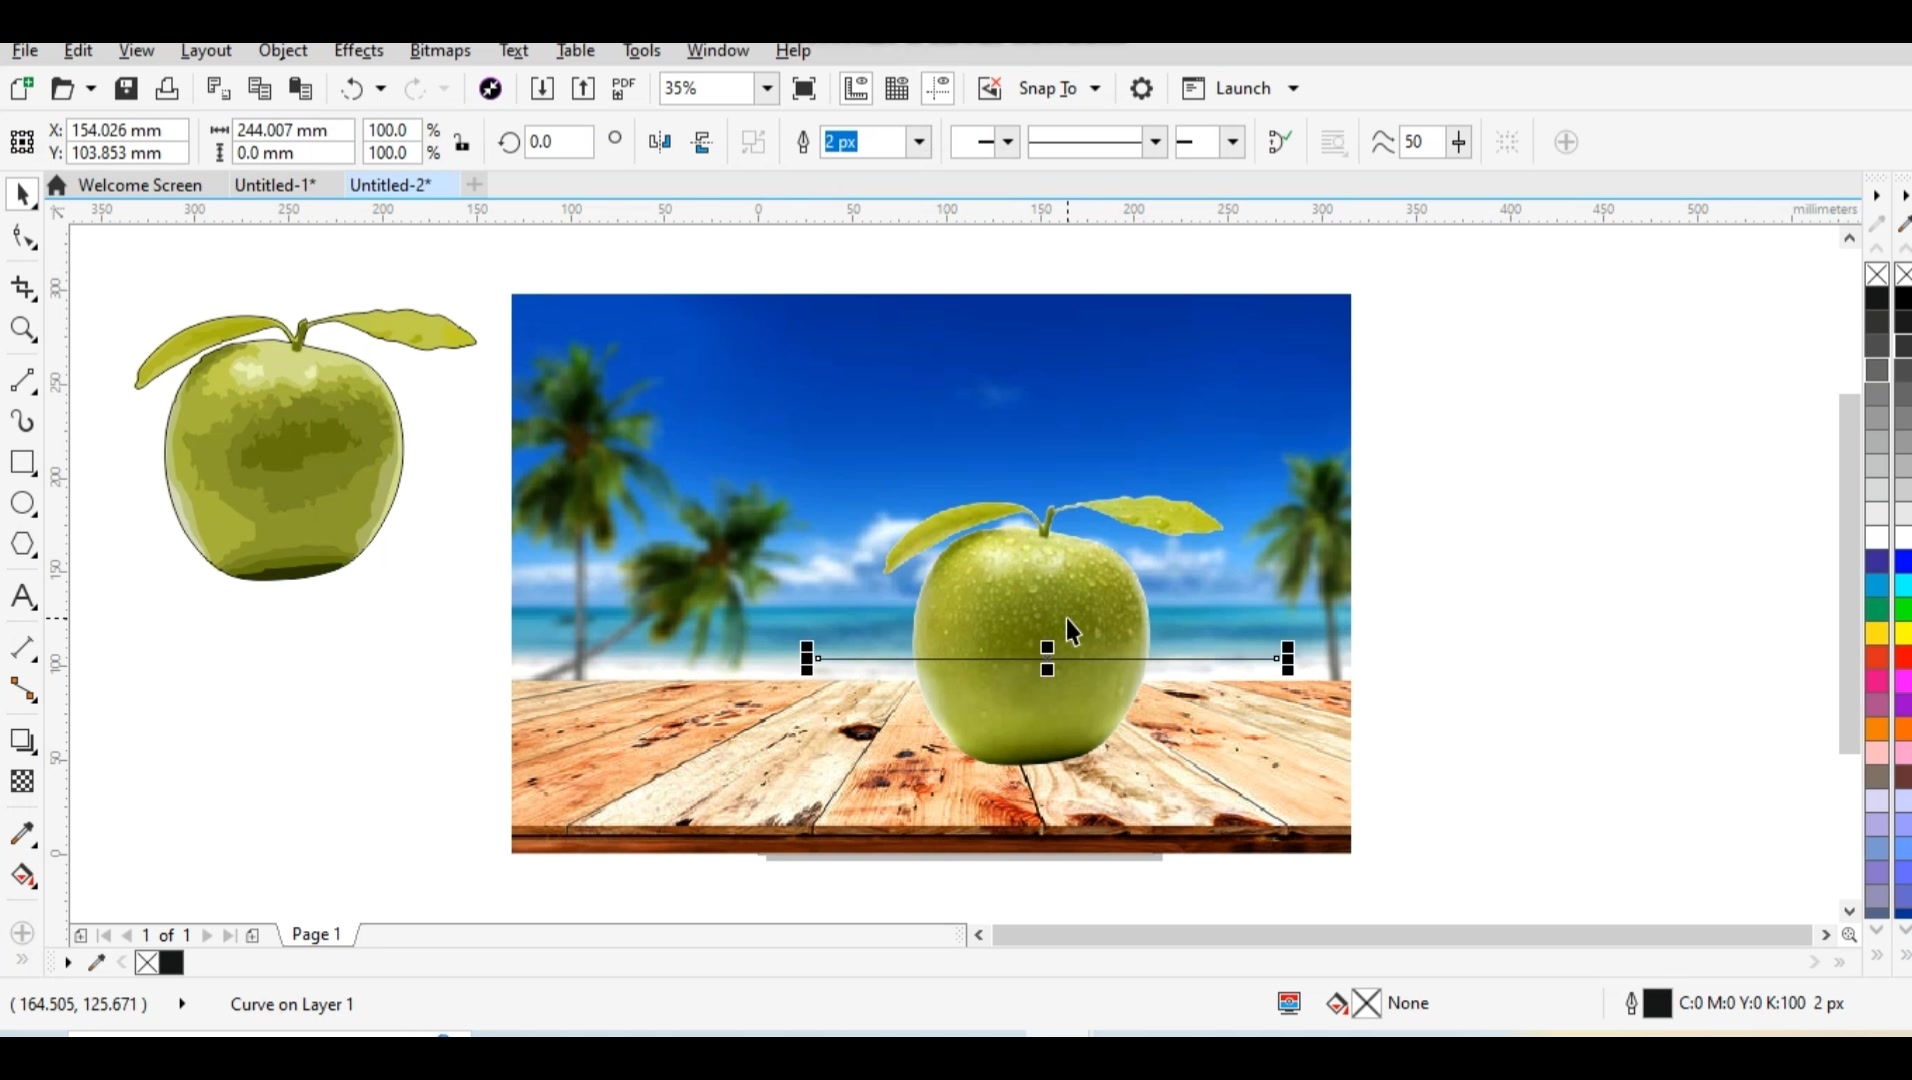Click the Launch button label
Screen dimensions: 1912x1080
pyautogui.click(x=1243, y=88)
